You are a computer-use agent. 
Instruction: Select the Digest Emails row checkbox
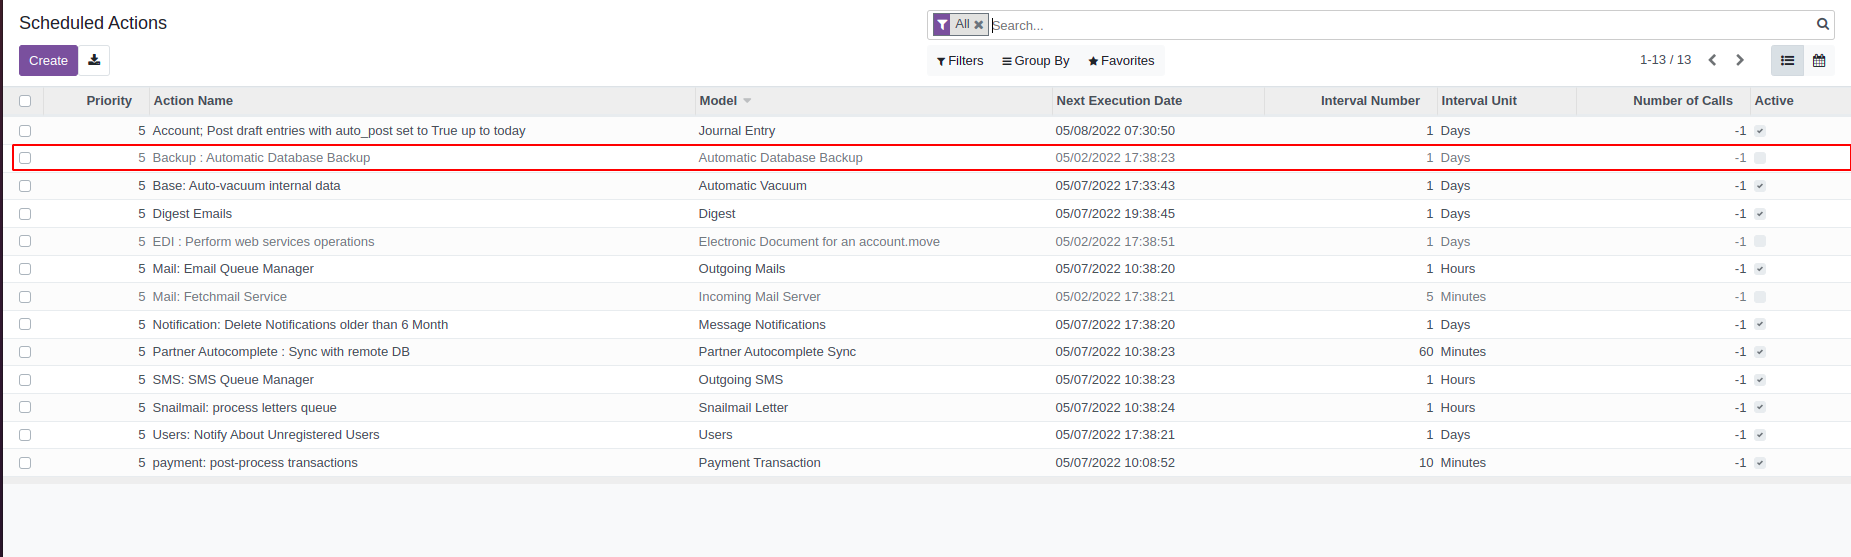pyautogui.click(x=25, y=214)
